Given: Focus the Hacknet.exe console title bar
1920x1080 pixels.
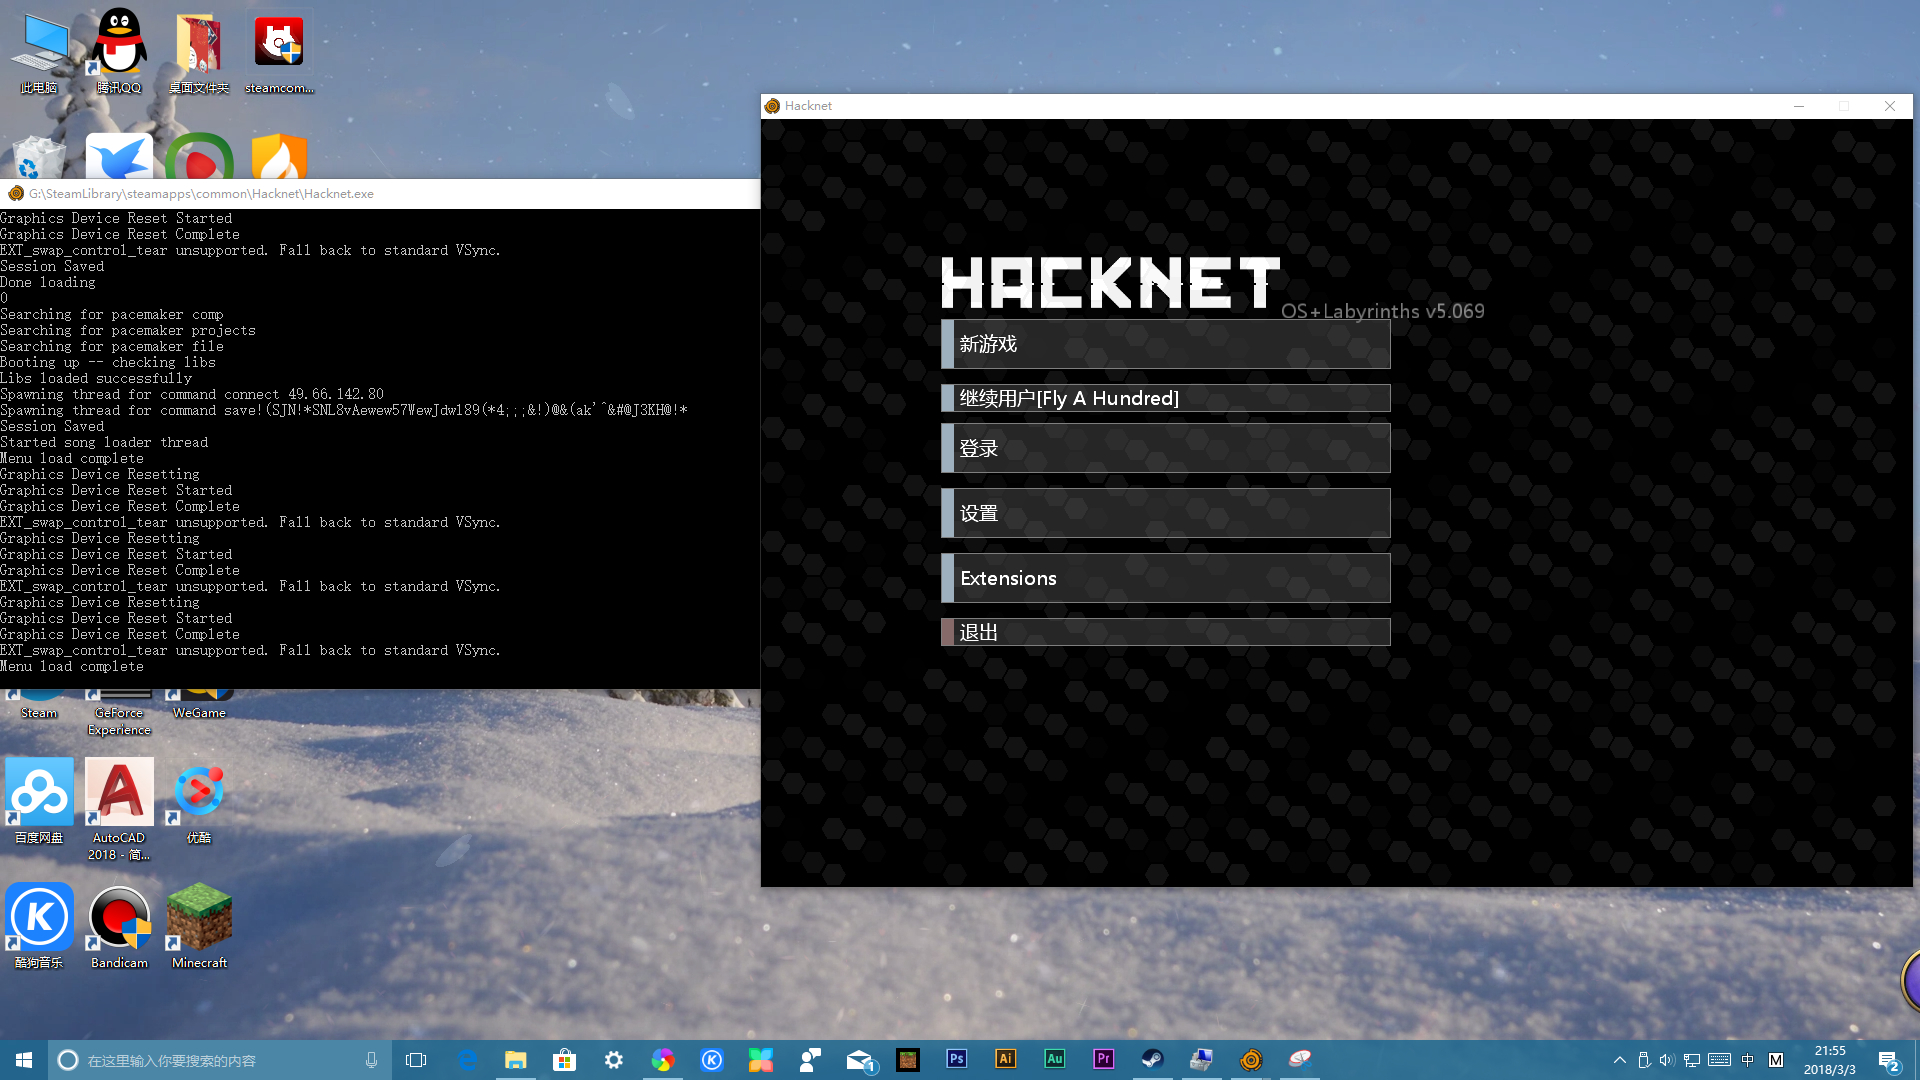Looking at the screenshot, I should pyautogui.click(x=380, y=194).
